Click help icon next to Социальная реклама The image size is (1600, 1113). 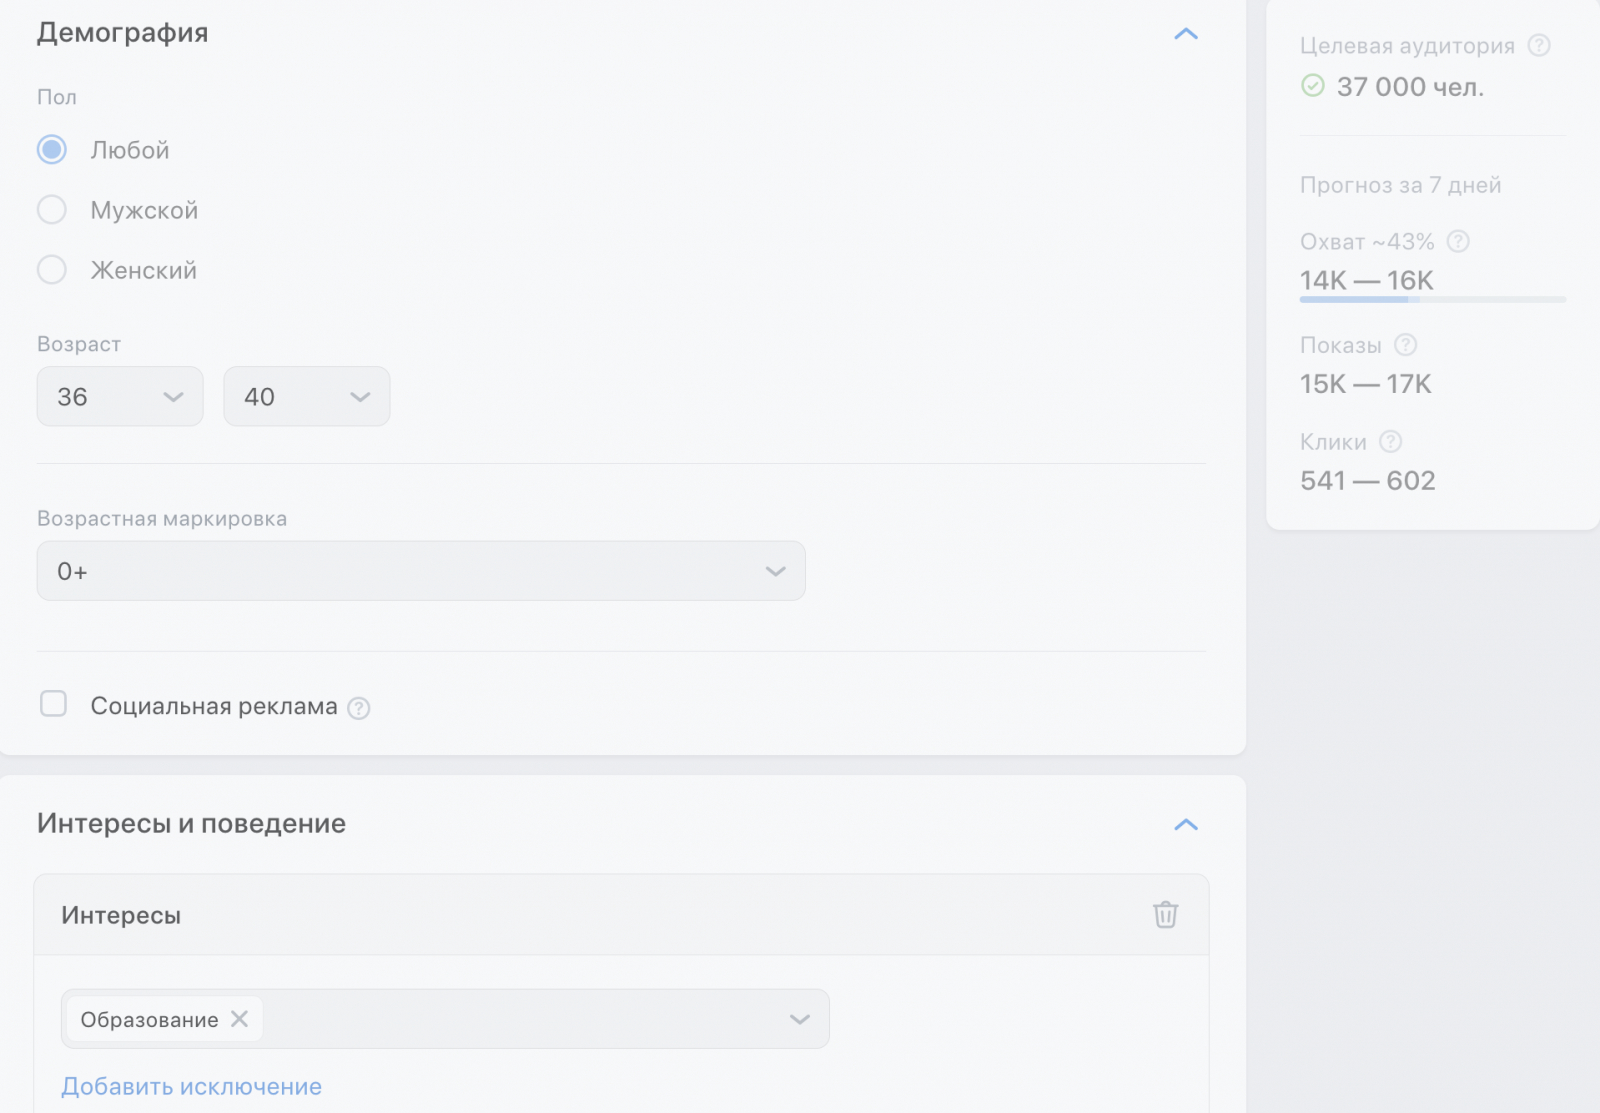pos(358,708)
